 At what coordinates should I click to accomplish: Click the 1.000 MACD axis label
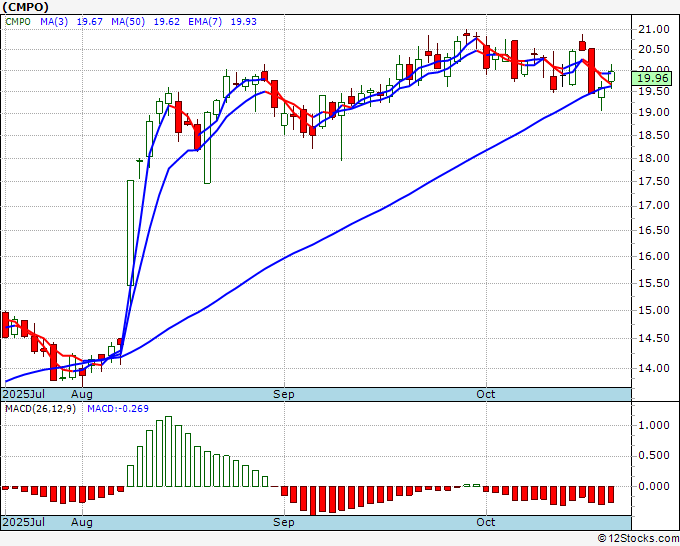tap(654, 425)
